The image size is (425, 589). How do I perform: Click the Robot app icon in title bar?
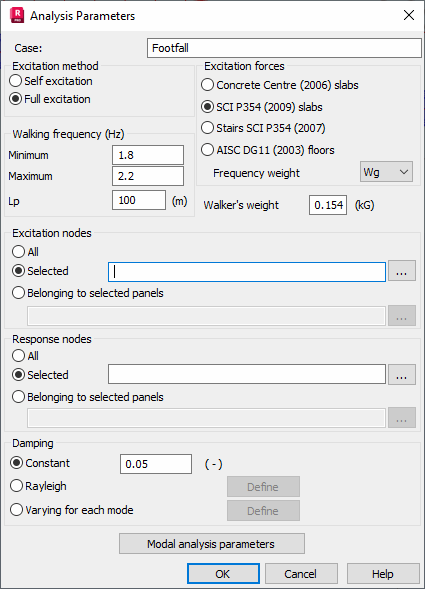[17, 15]
